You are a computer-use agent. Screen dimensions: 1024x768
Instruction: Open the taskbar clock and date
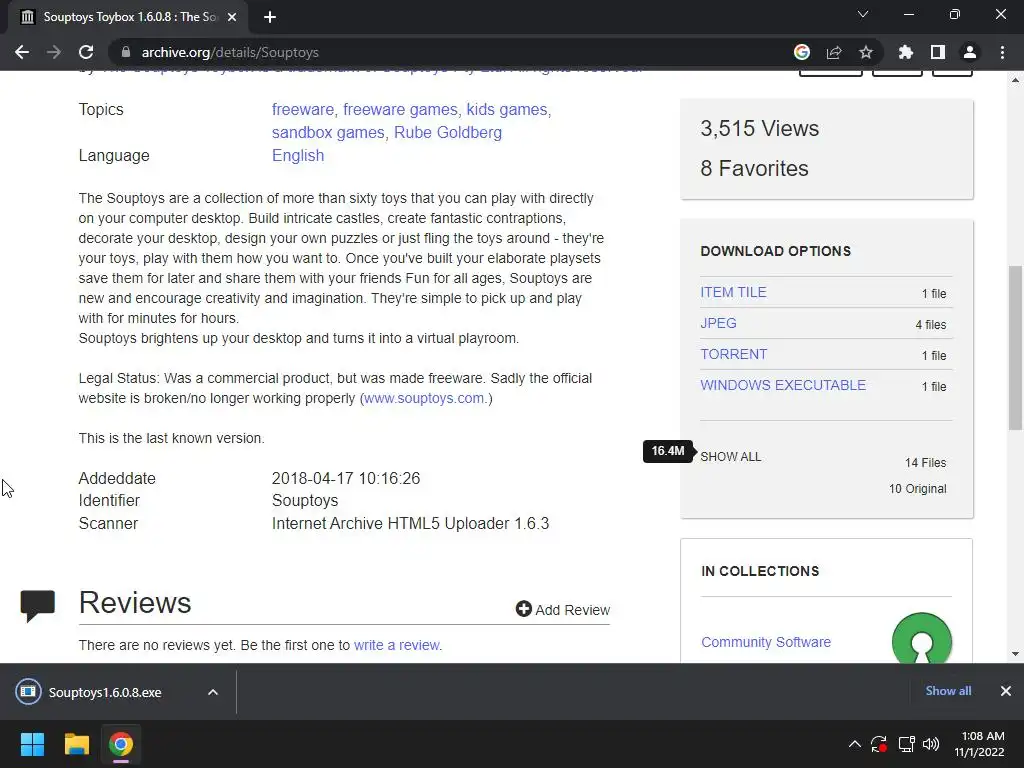[x=979, y=744]
